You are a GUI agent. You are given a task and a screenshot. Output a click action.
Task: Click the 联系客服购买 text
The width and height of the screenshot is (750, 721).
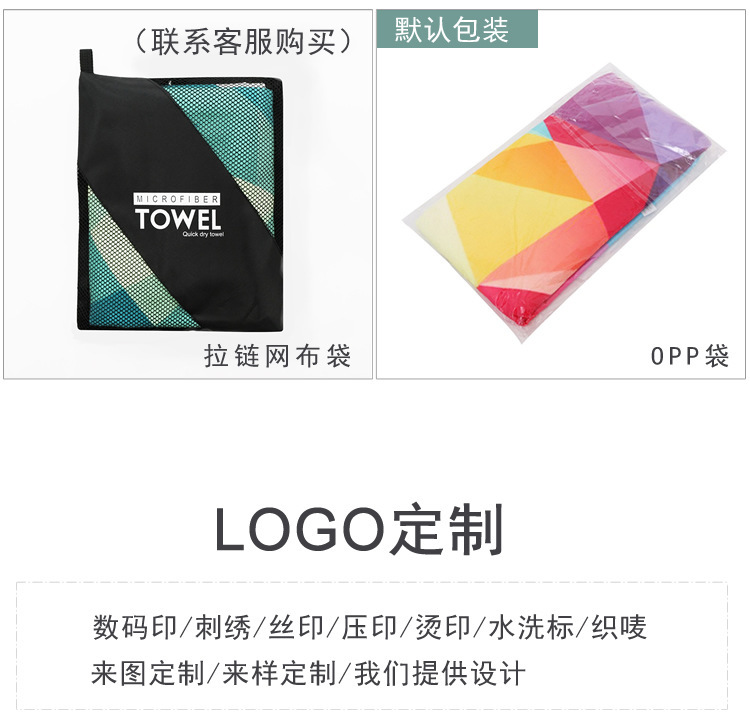243,42
